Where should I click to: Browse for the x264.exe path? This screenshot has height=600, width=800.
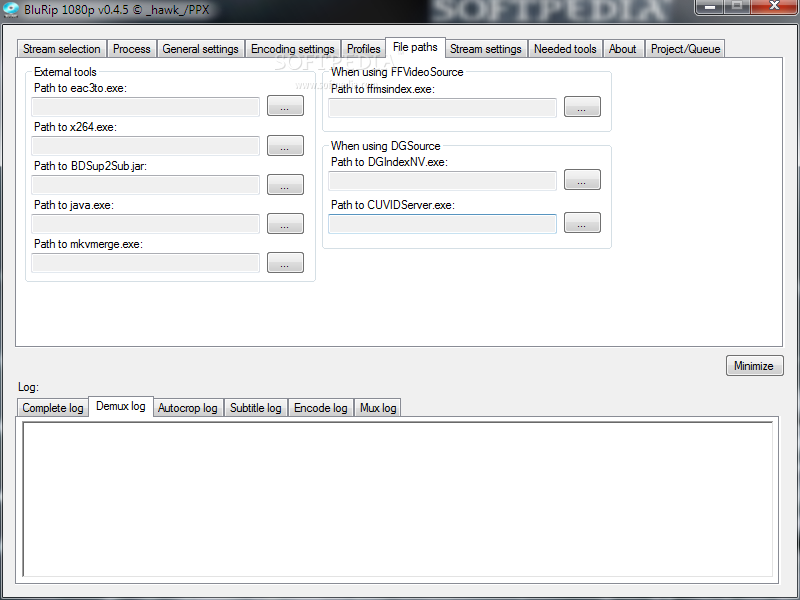point(285,145)
